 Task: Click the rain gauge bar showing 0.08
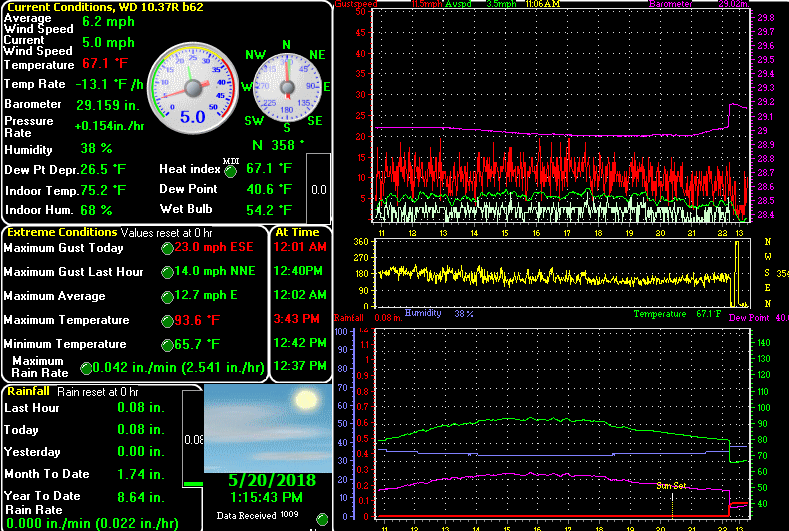[193, 439]
